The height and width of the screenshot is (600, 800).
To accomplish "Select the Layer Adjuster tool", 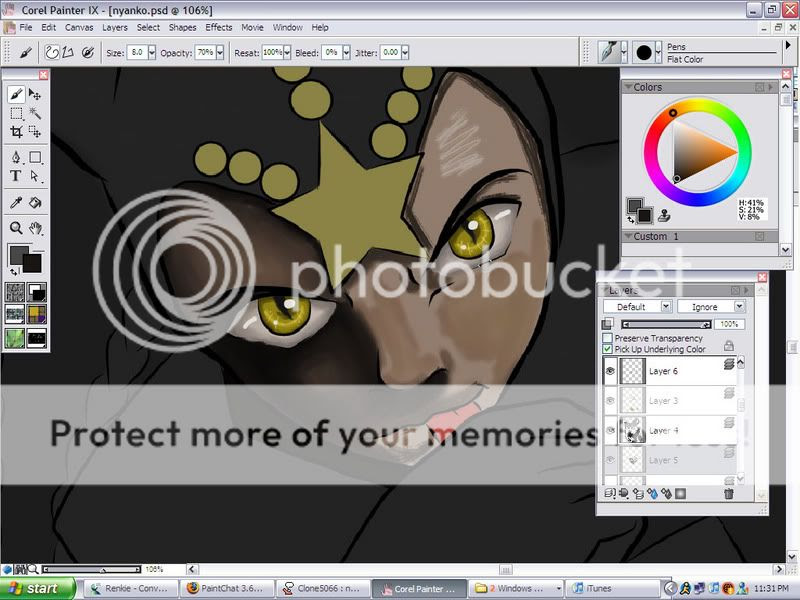I will coord(35,94).
